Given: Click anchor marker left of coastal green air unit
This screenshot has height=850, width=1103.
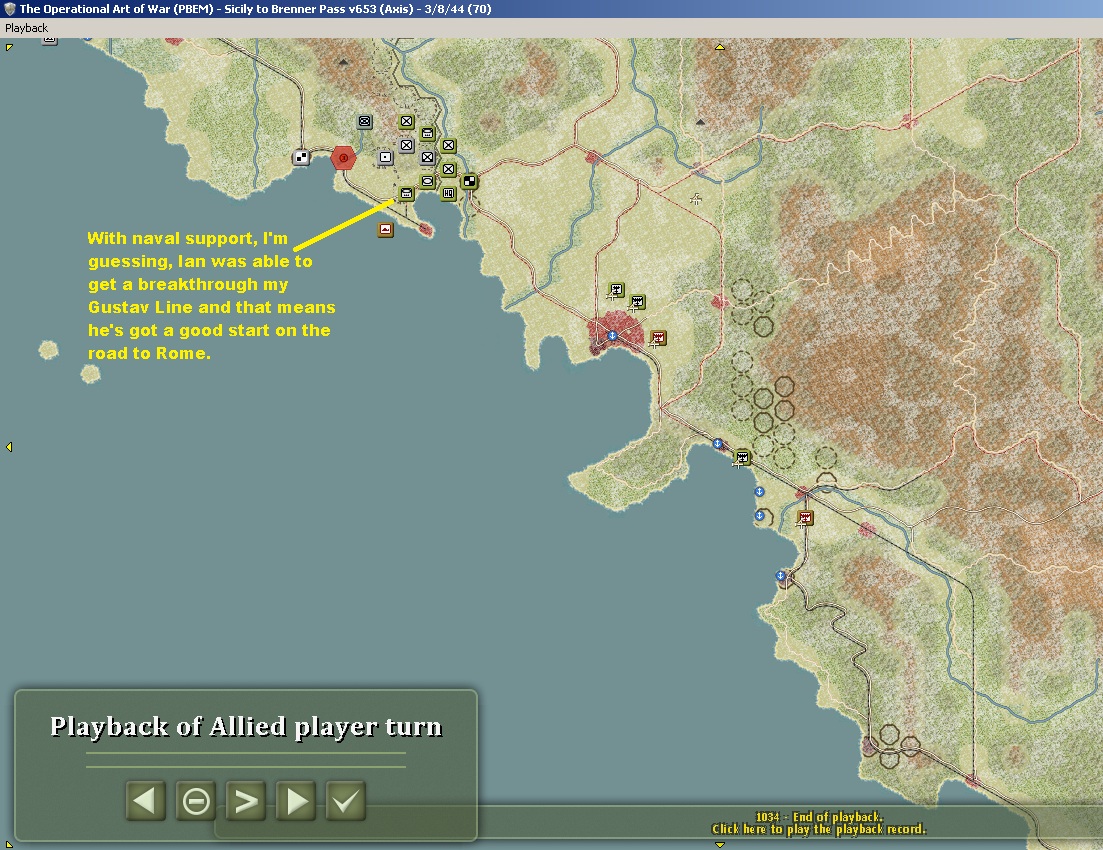Looking at the screenshot, I should pyautogui.click(x=718, y=444).
